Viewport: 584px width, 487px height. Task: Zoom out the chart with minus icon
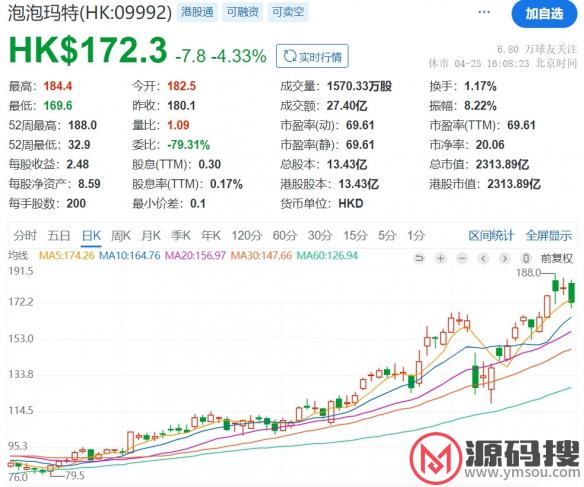(462, 258)
